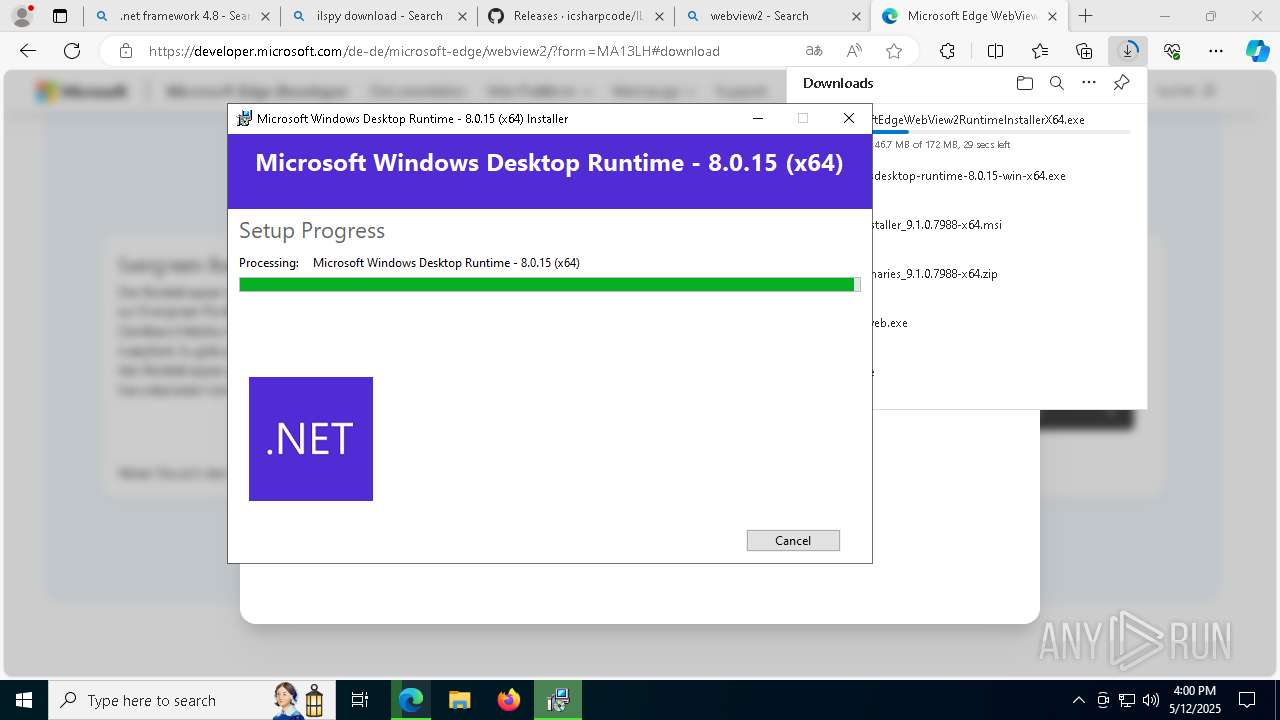Close the ilspy download search tab
The height and width of the screenshot is (720, 1280).
pos(461,16)
